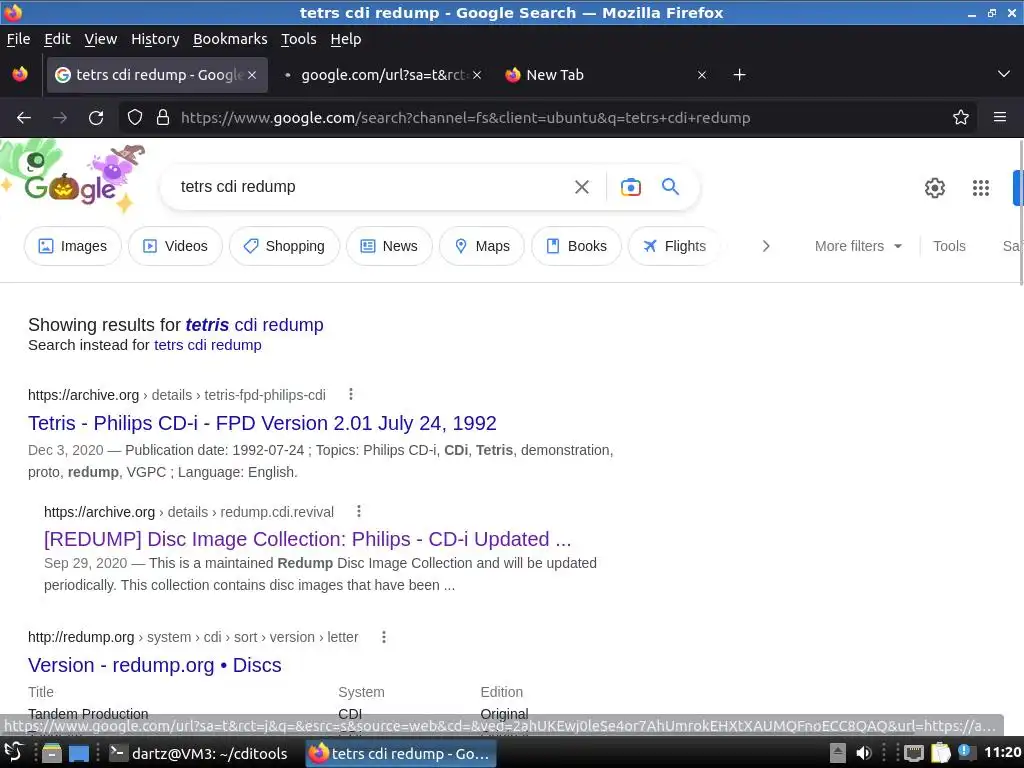1024x768 pixels.
Task: Open the History menu
Action: tap(155, 39)
